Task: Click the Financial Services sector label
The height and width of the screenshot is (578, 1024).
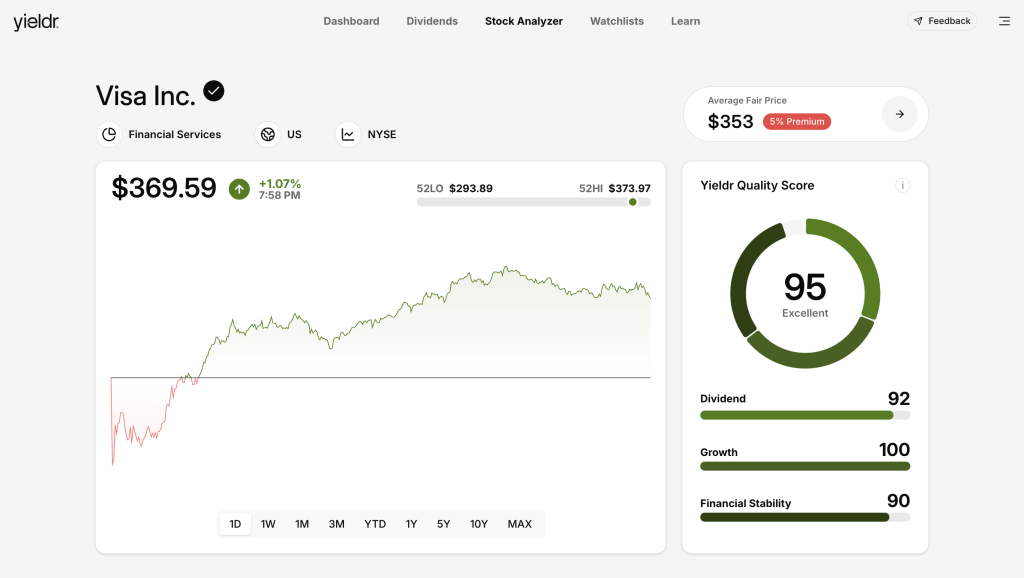Action: coord(174,134)
